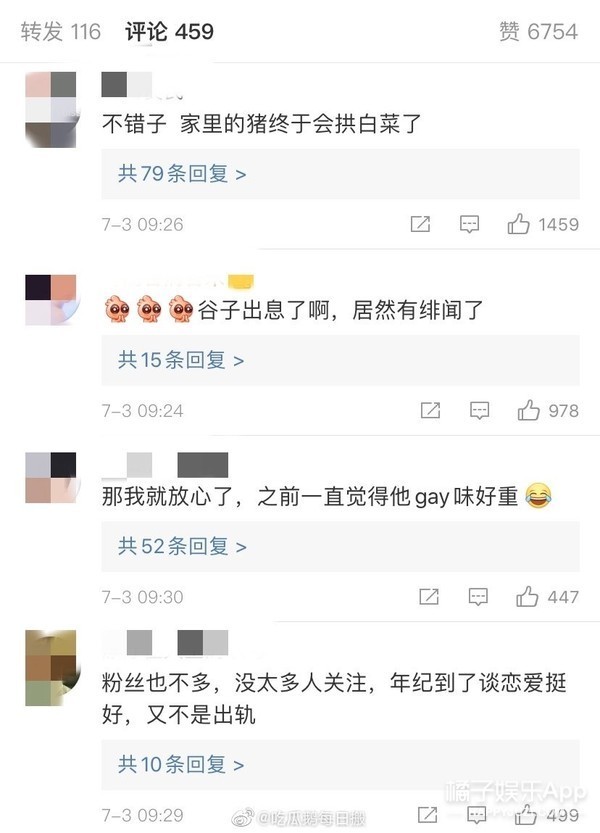Reply to the comment posted 7-3 09:24
The width and height of the screenshot is (600, 833).
pyautogui.click(x=479, y=410)
